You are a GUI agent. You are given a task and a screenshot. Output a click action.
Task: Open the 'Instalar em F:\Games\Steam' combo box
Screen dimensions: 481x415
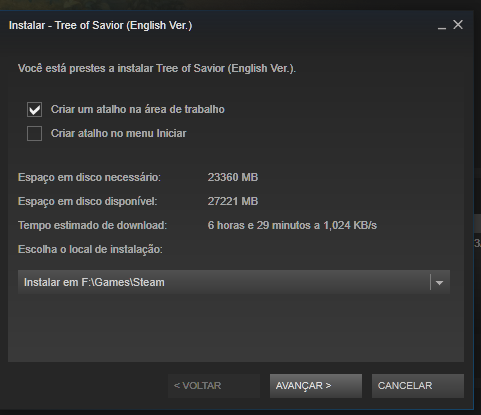(x=234, y=282)
